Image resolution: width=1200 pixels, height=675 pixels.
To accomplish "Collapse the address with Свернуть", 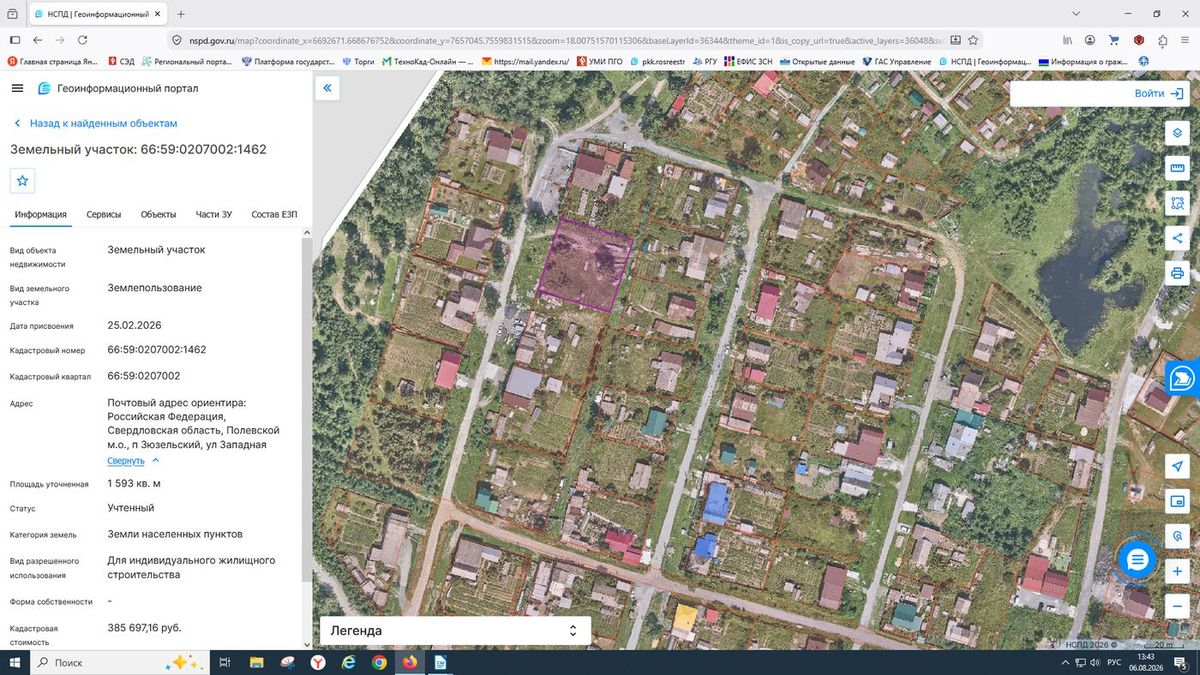I will [126, 461].
